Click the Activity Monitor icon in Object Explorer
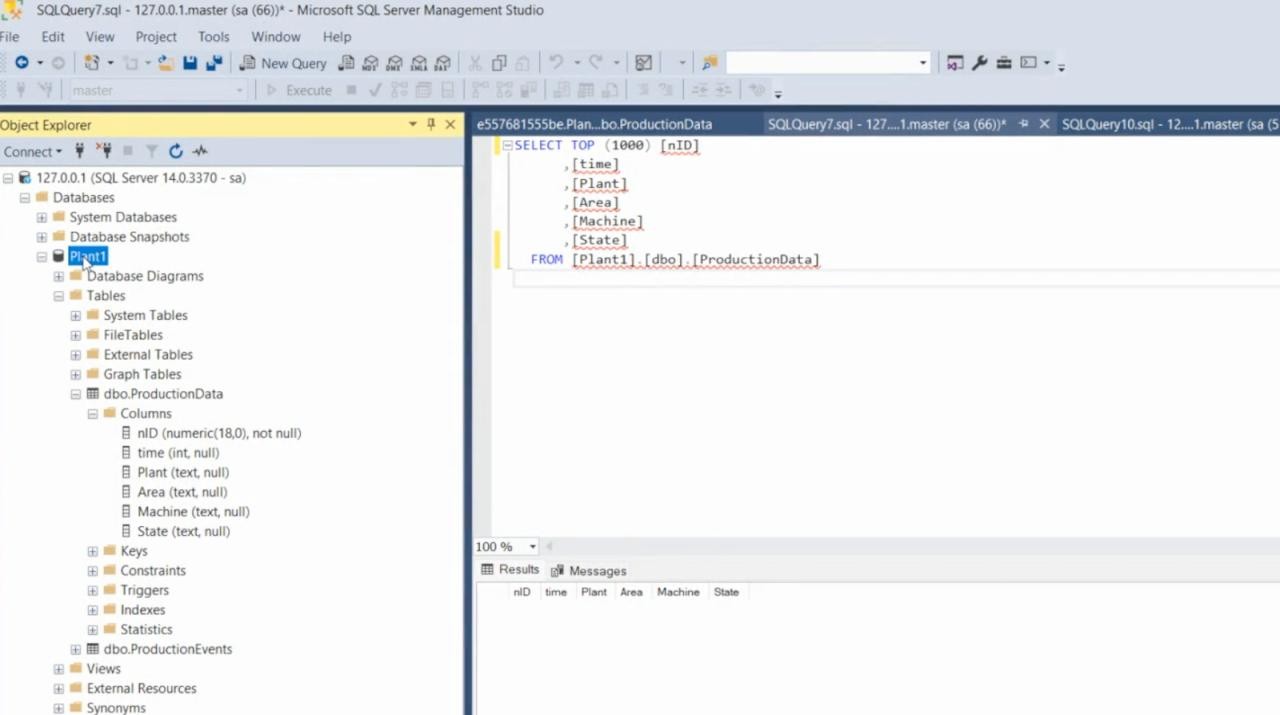 coord(200,151)
